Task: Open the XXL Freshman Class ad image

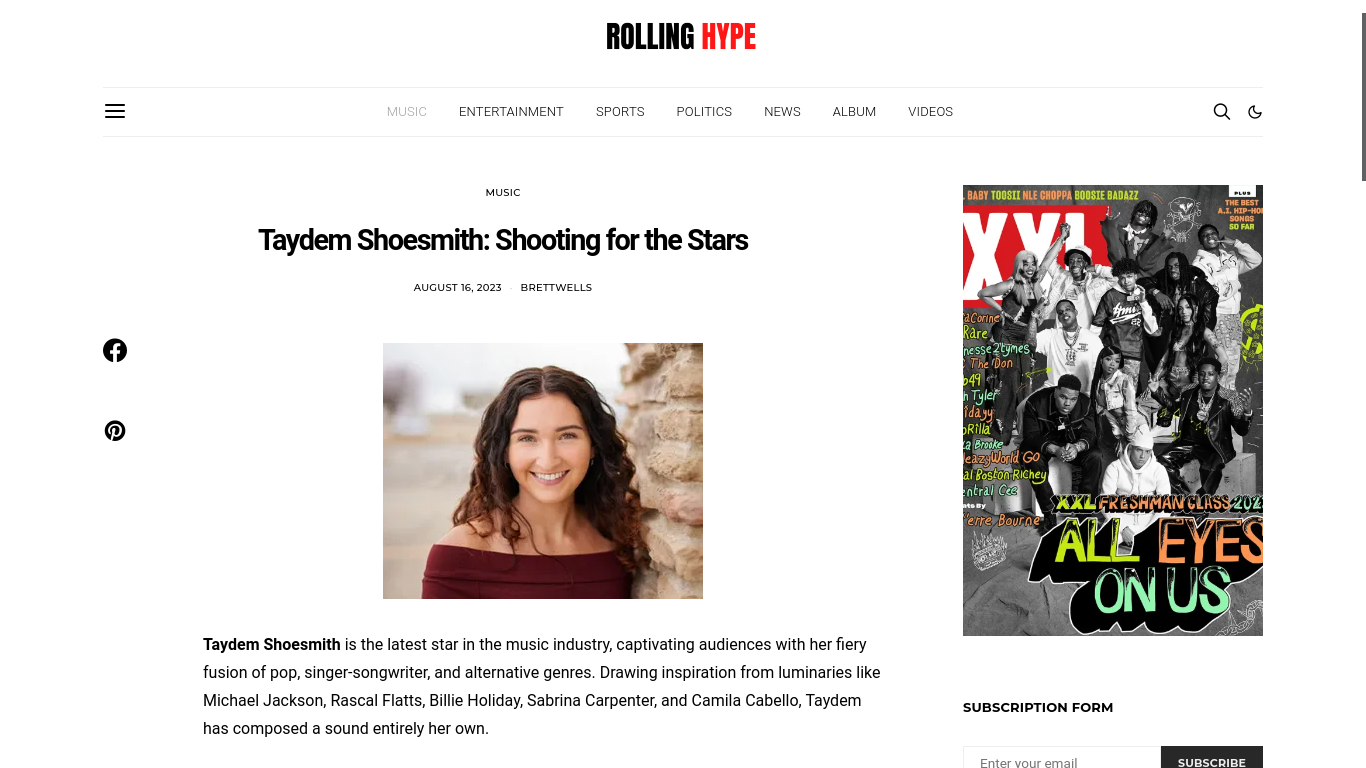Action: (1113, 410)
